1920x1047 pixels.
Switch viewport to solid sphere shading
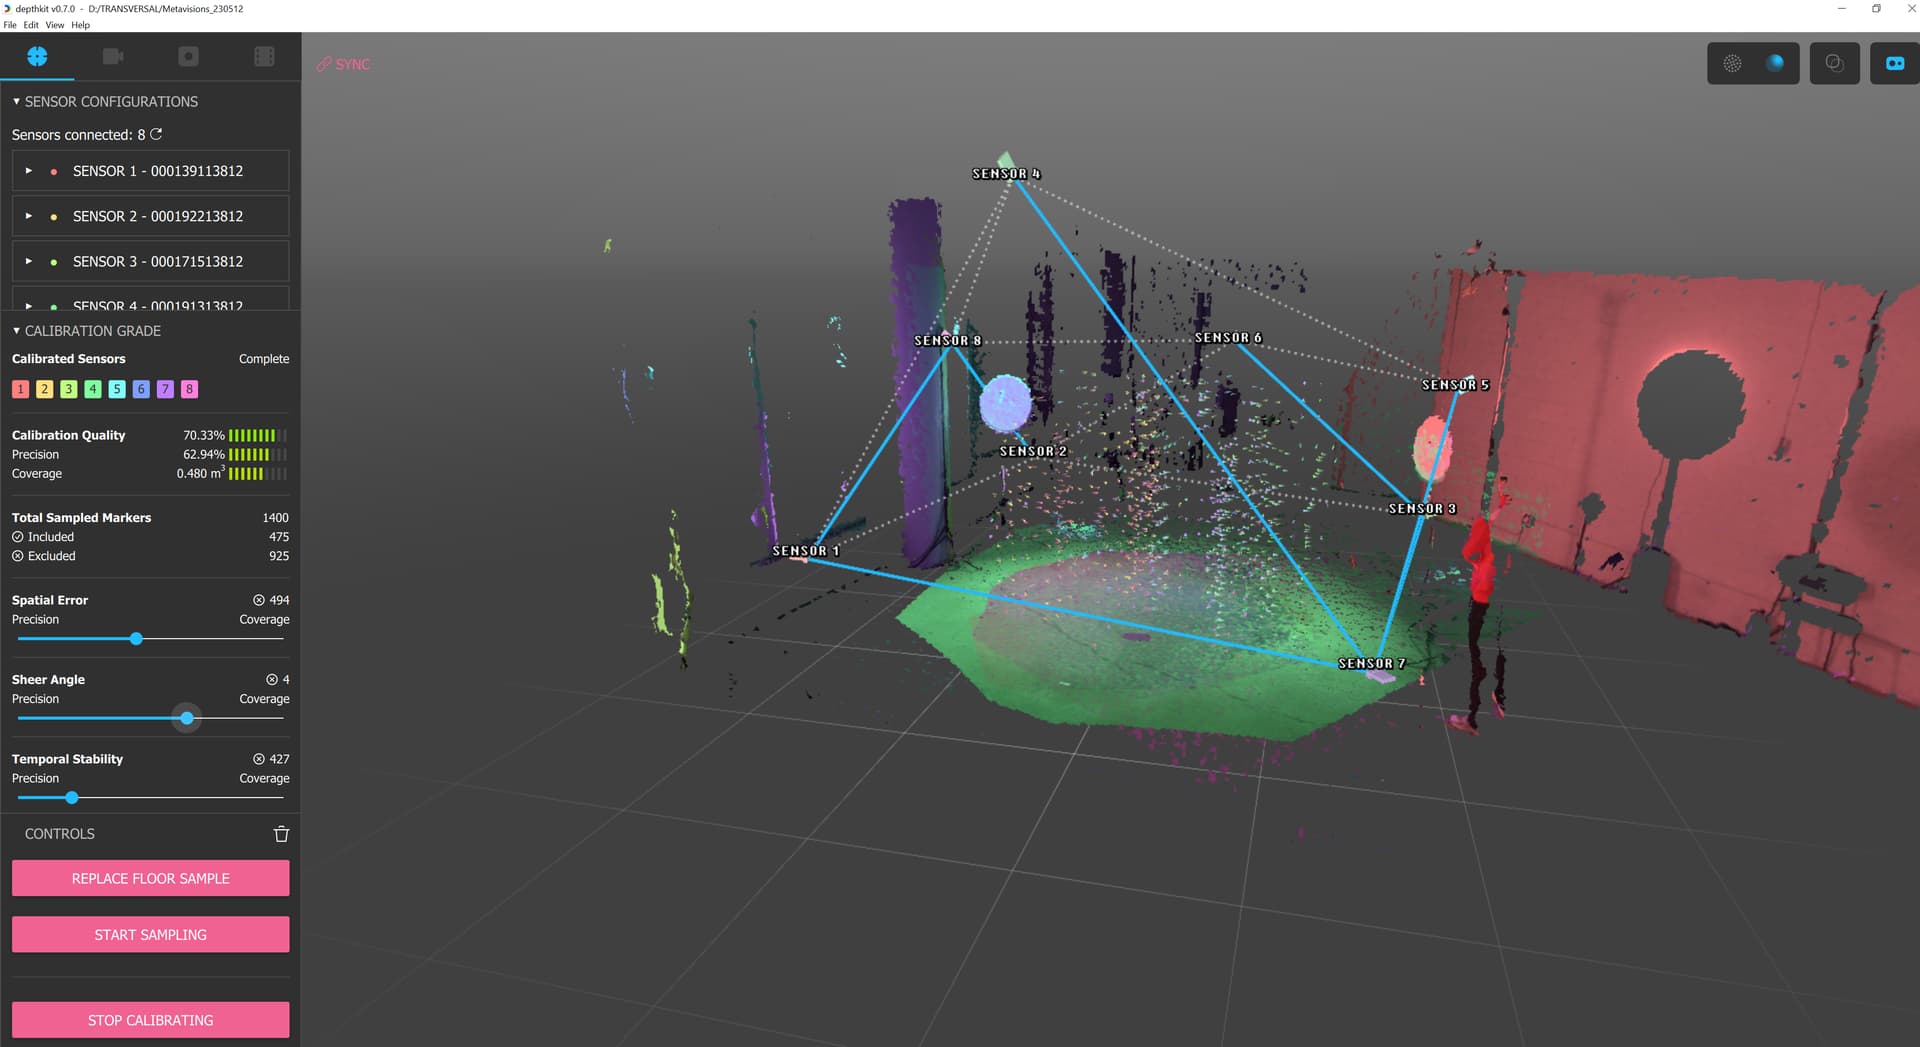(1775, 63)
